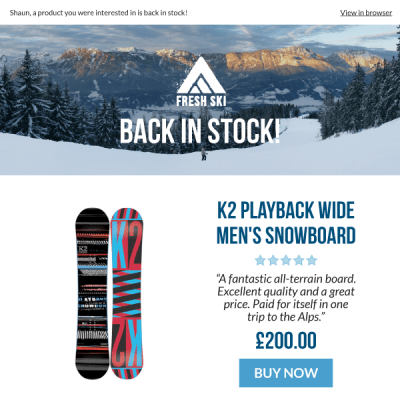Image resolution: width=400 pixels, height=408 pixels.
Task: Click the BUY NOW button
Action: coord(286,373)
